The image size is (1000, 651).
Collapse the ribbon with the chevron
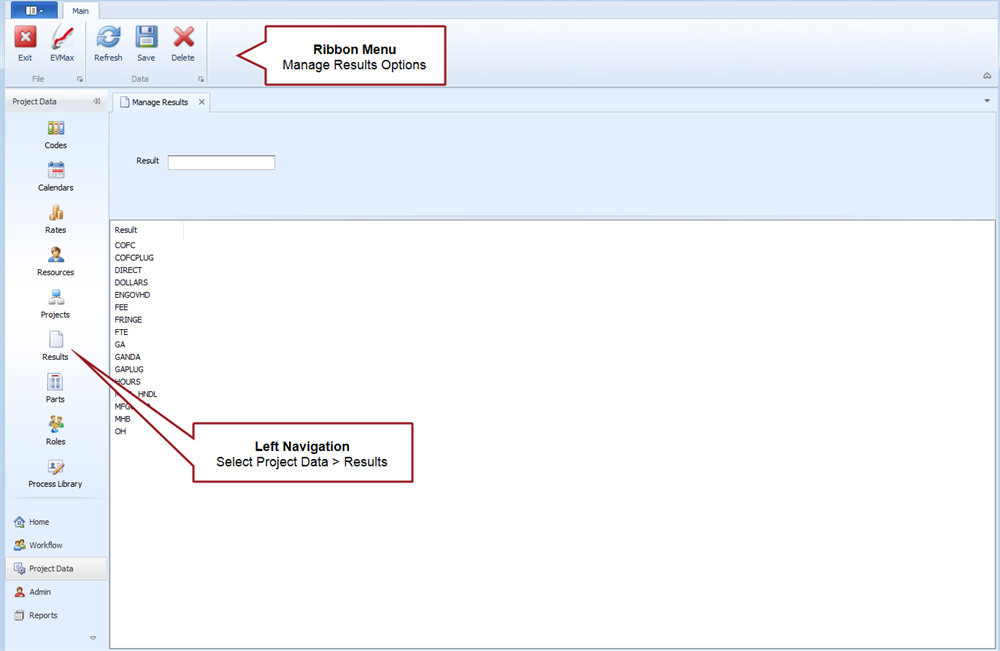[988, 76]
